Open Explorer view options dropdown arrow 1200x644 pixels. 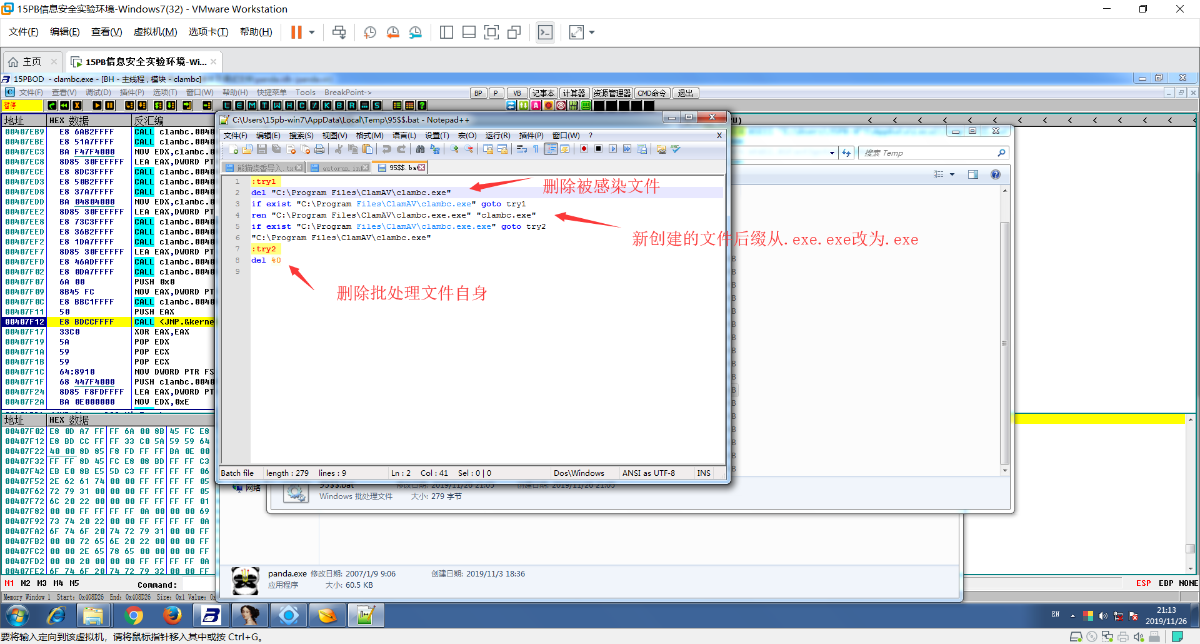tap(953, 175)
